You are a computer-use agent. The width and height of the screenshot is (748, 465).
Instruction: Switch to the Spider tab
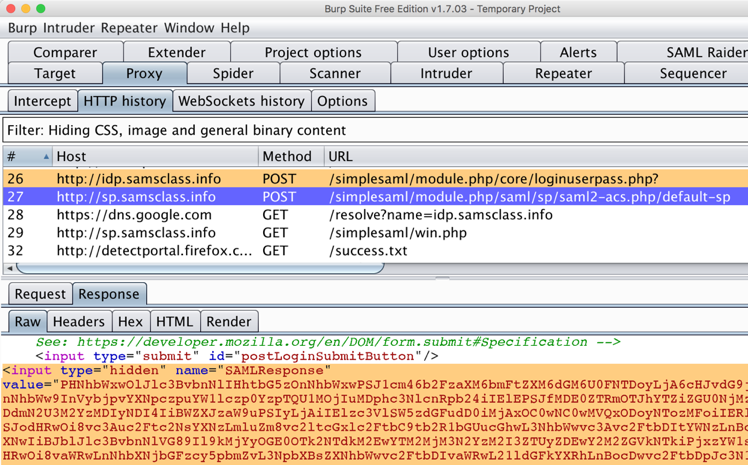tap(233, 73)
